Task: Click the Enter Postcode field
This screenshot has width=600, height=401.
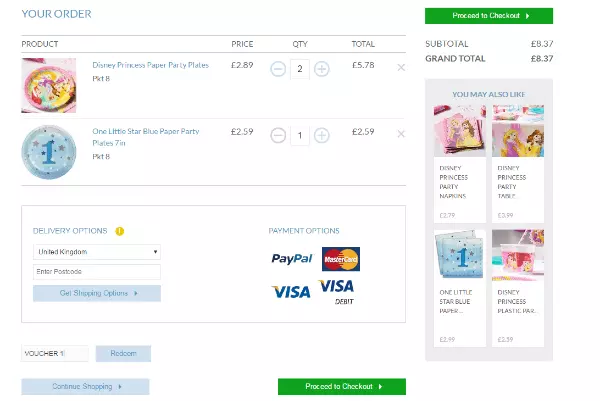Action: point(97,272)
